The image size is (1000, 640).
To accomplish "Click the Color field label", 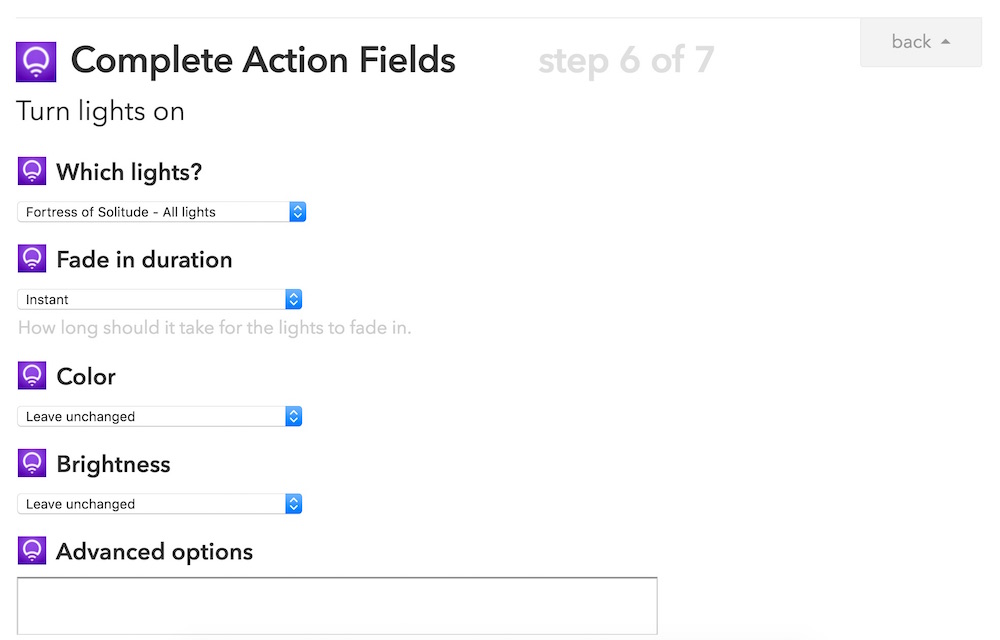I will 86,377.
